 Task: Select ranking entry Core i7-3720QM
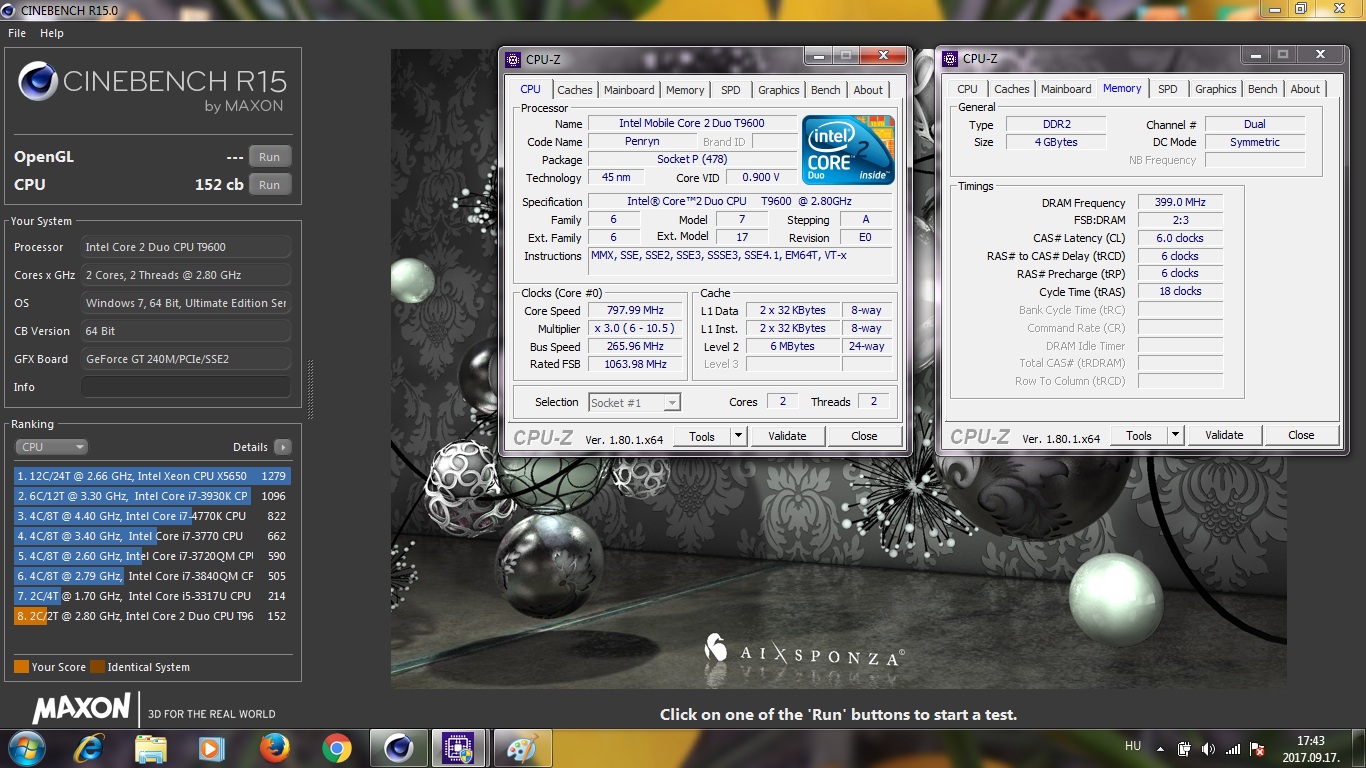152,556
